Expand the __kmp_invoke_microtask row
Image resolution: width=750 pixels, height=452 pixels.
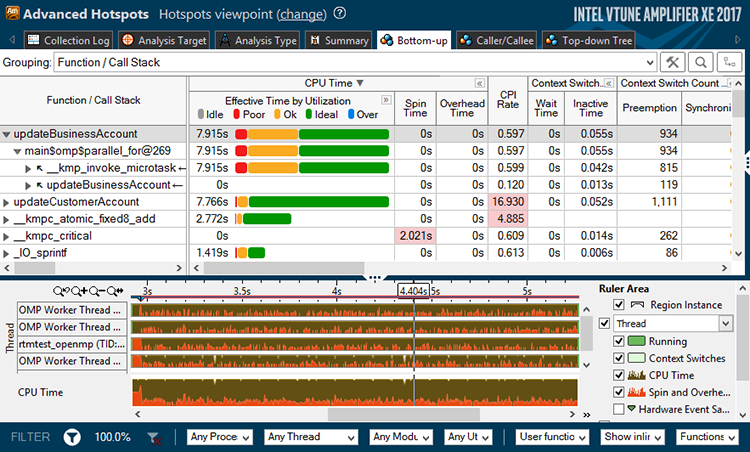point(28,168)
